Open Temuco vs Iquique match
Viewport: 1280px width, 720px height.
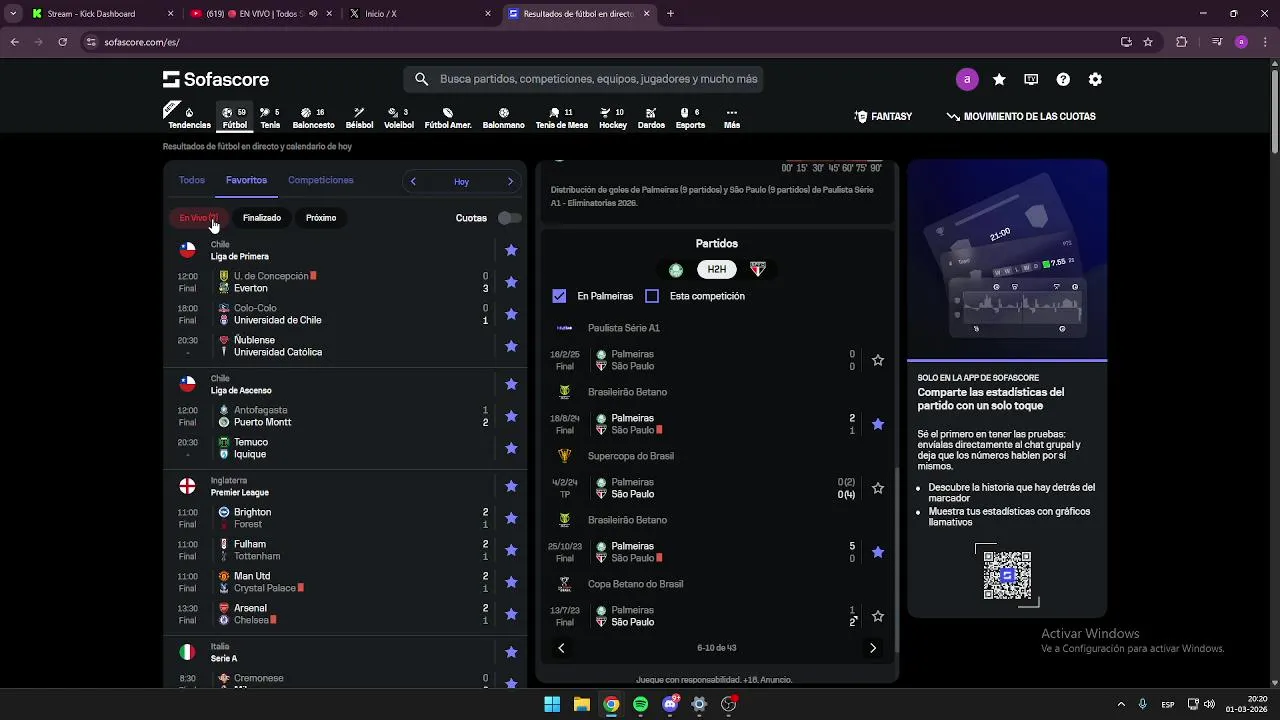[x=330, y=448]
